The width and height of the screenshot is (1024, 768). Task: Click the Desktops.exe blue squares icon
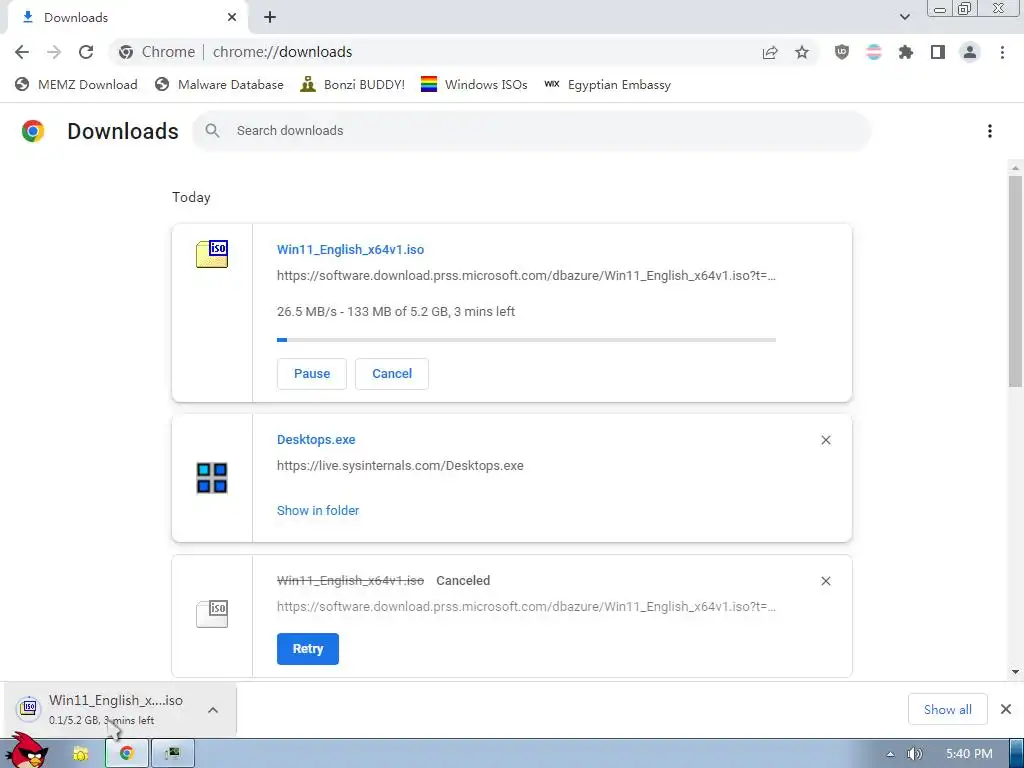(x=212, y=478)
